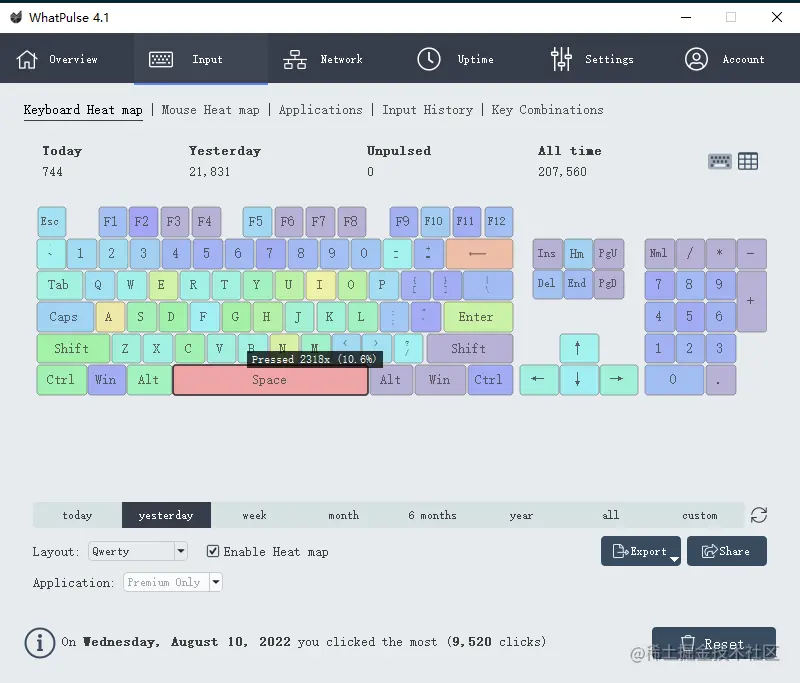The width and height of the screenshot is (800, 683).
Task: Click the Space key on heatmap
Action: (270, 380)
